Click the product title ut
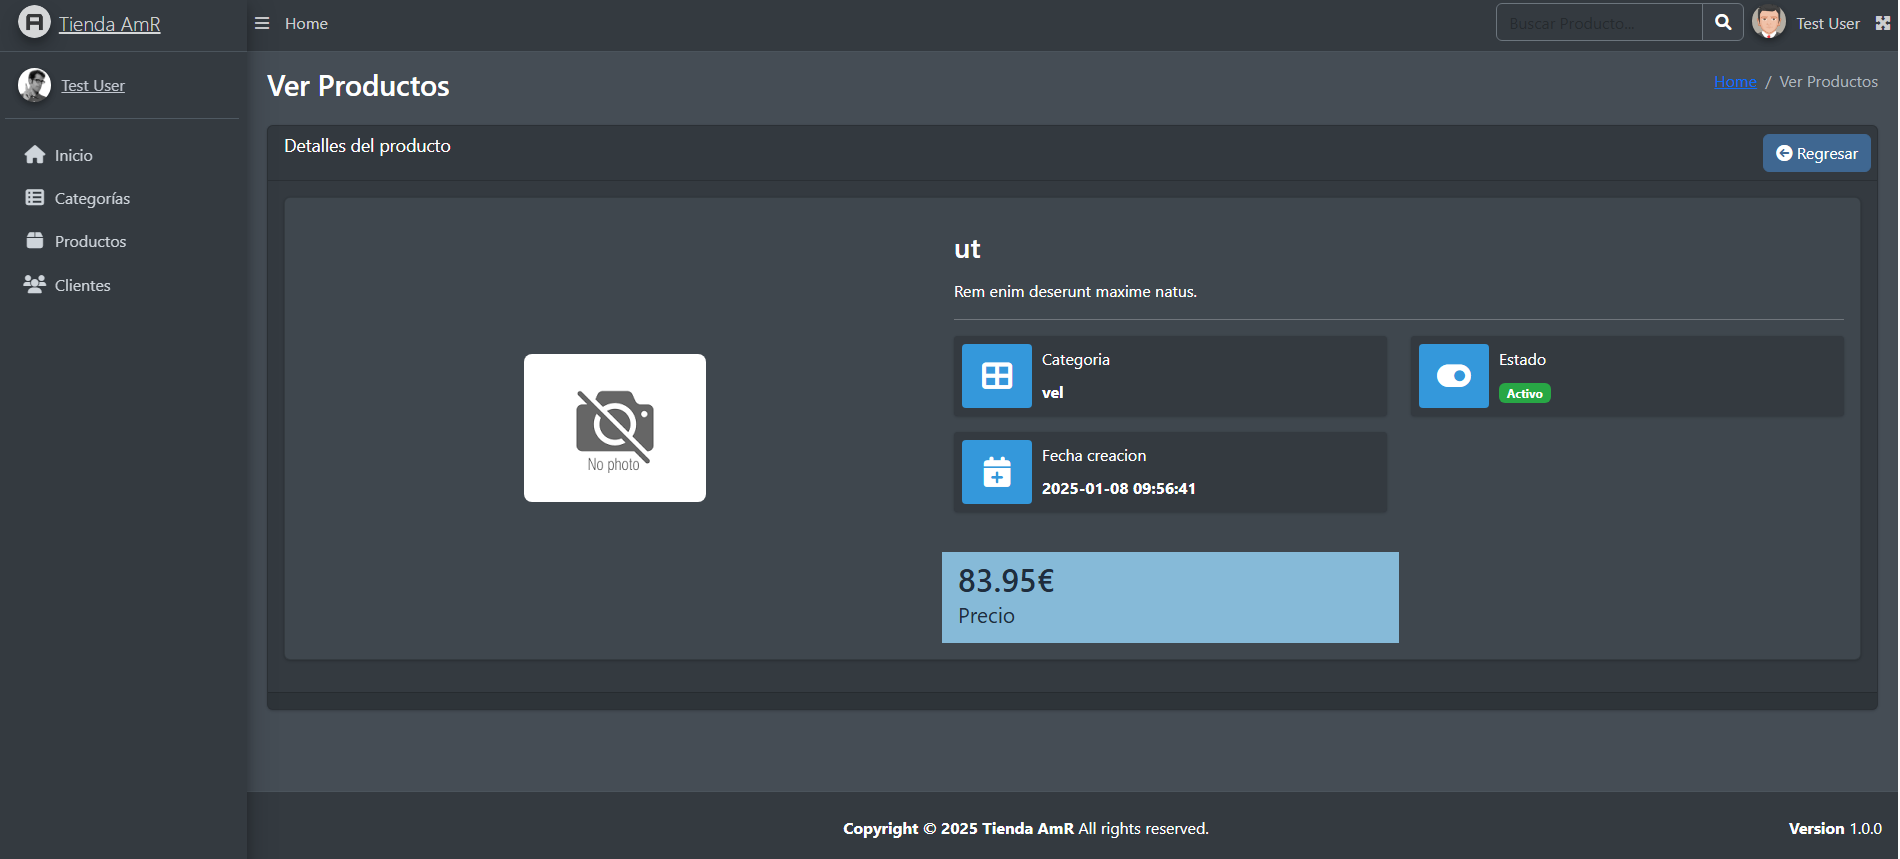Viewport: 1900px width, 859px height. click(967, 249)
